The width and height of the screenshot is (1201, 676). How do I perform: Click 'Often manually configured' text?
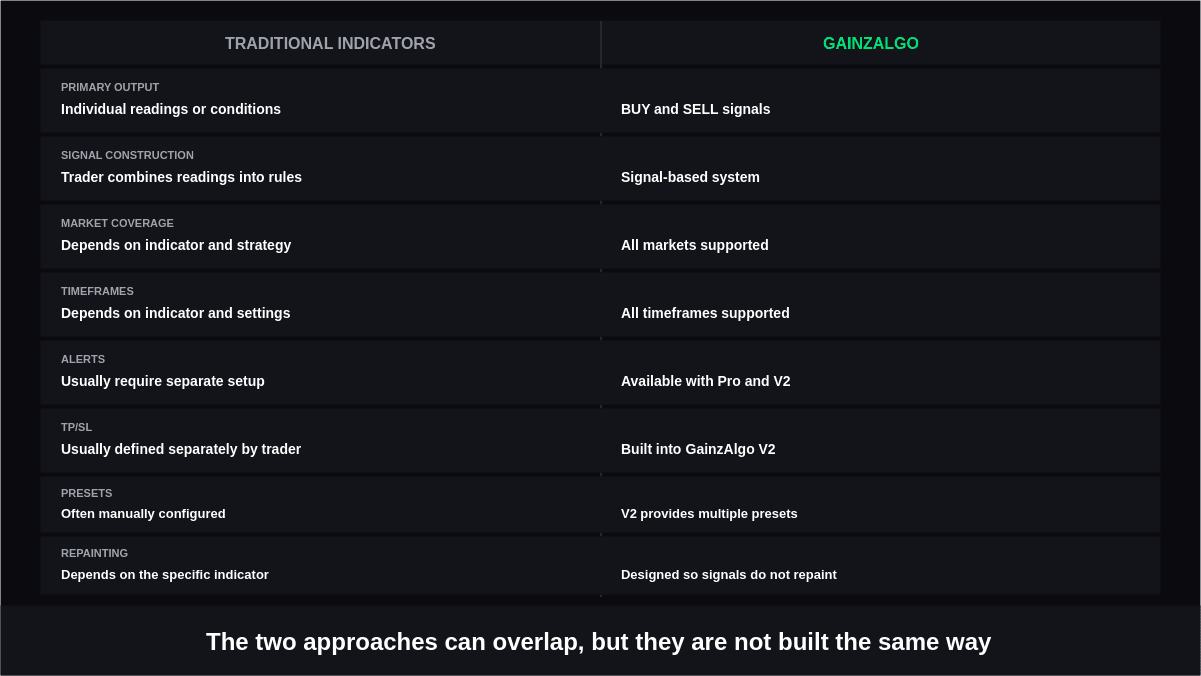[x=143, y=514]
